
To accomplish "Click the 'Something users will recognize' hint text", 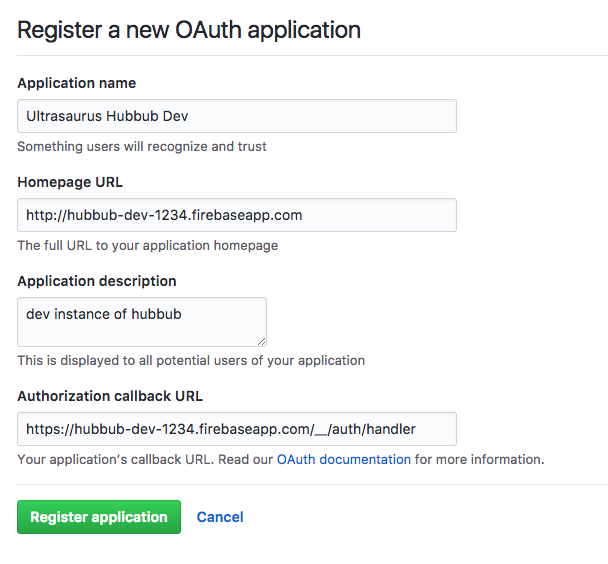I will click(x=142, y=147).
